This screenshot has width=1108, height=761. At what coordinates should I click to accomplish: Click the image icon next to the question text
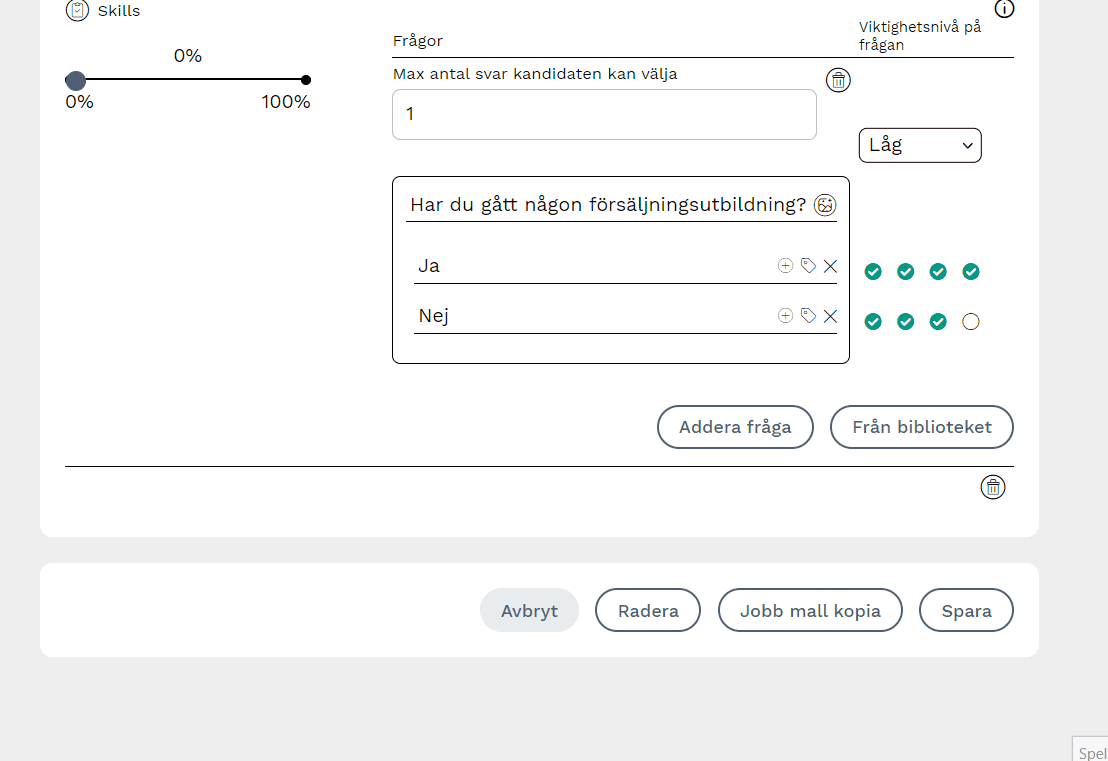point(824,205)
